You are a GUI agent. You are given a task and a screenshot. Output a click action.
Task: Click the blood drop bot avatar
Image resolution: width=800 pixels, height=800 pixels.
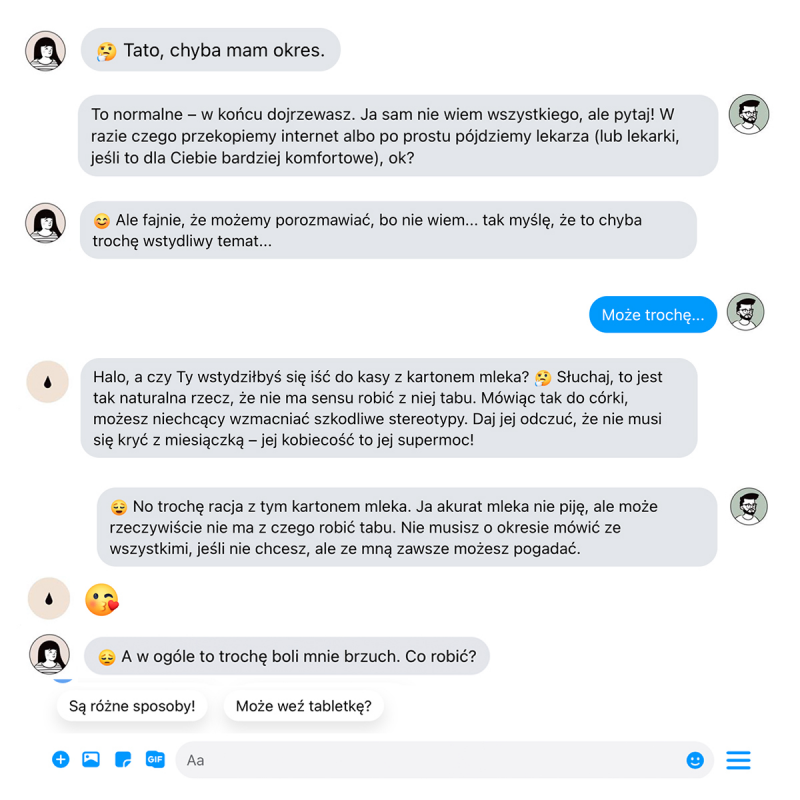[46, 381]
